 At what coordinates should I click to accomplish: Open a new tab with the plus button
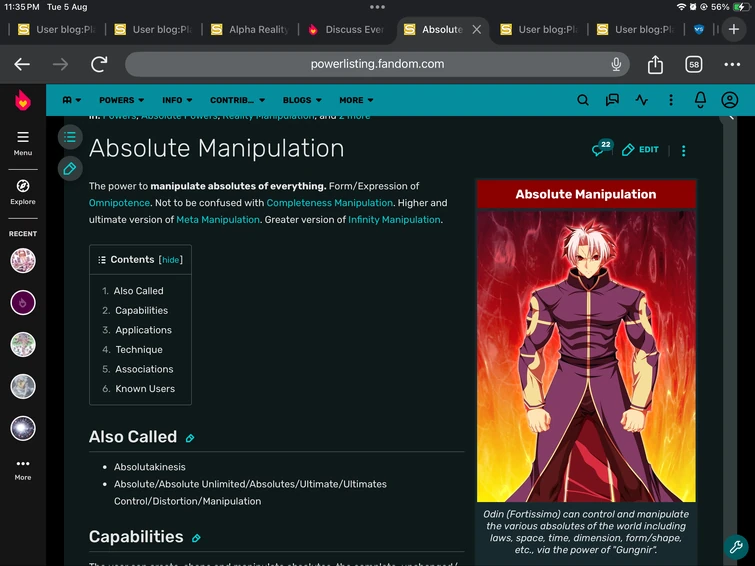(x=734, y=29)
